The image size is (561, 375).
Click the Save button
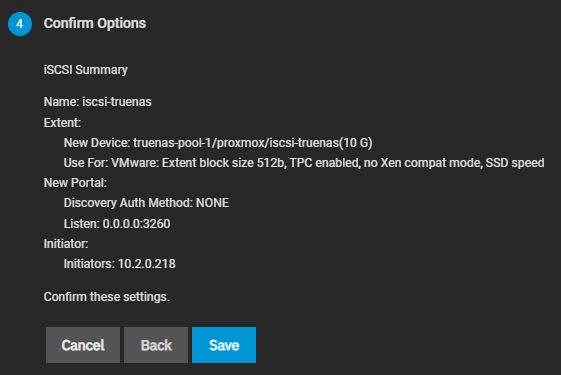point(224,345)
